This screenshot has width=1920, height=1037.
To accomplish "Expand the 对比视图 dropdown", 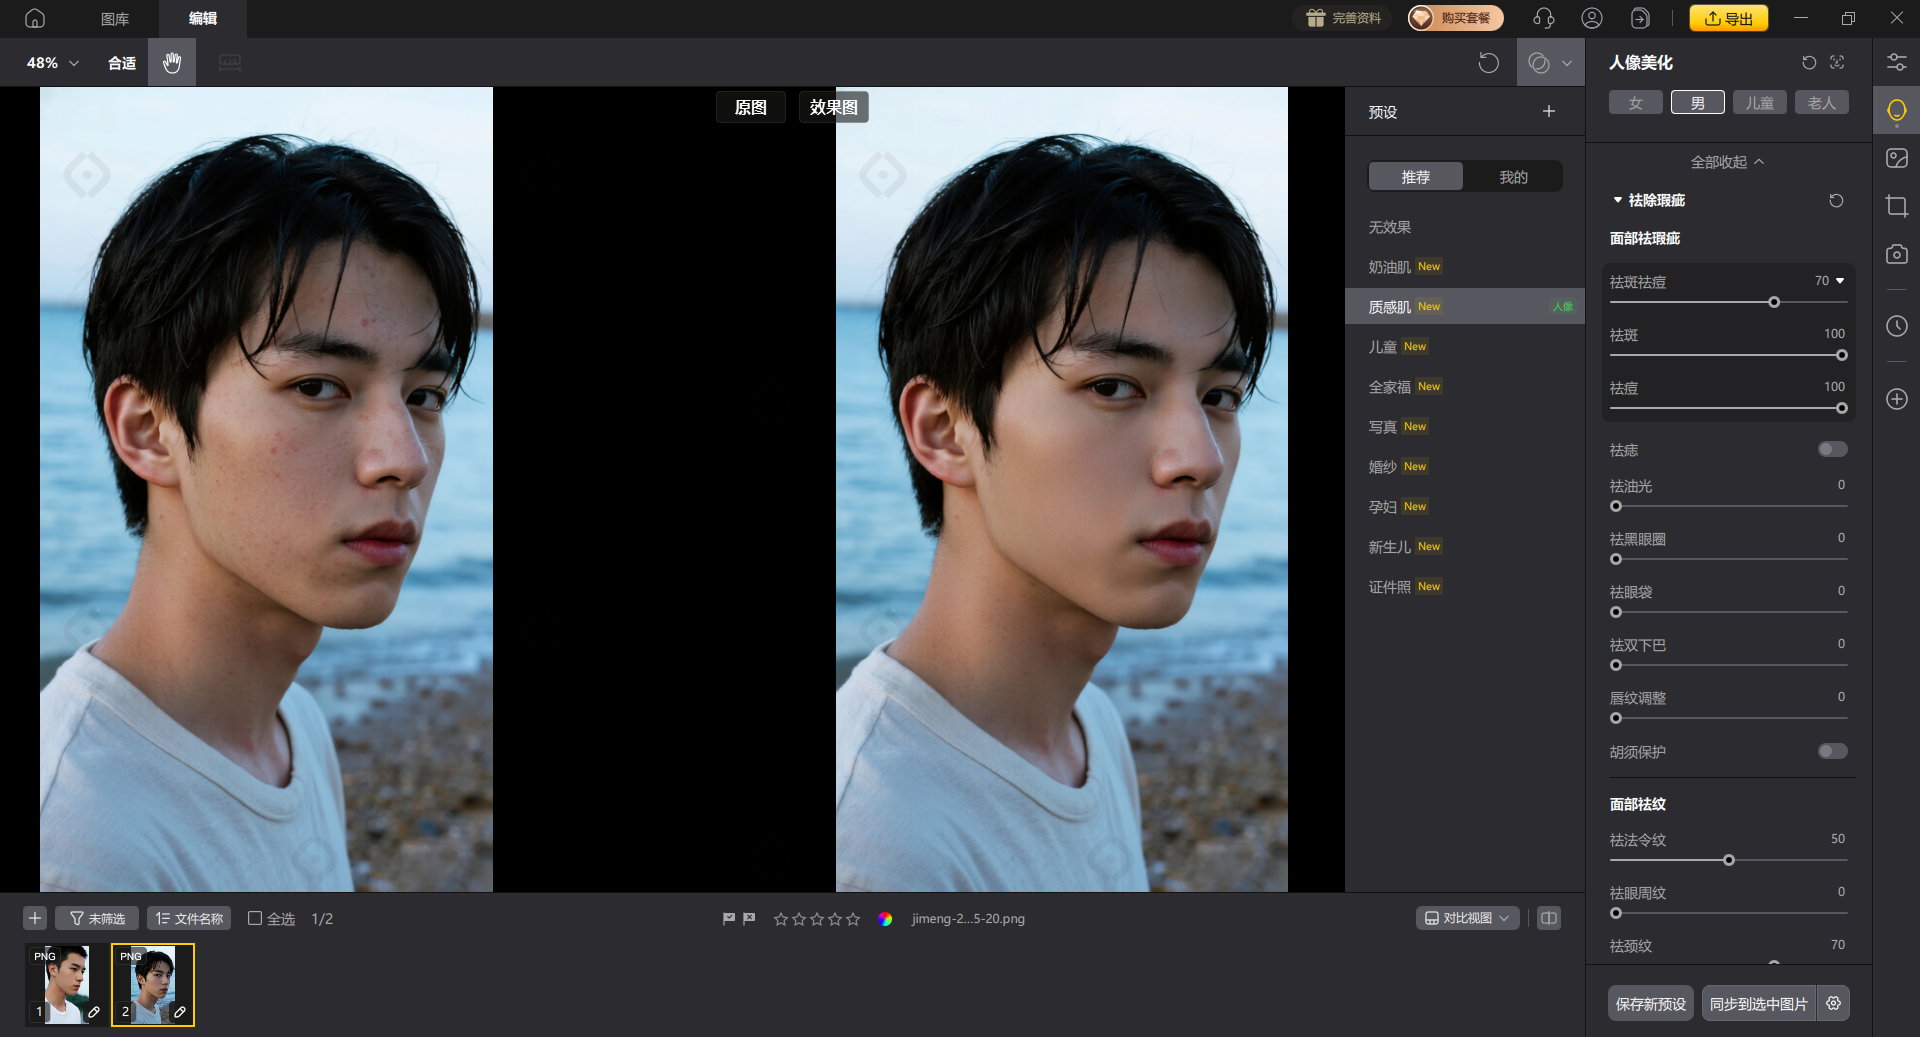I will click(x=1467, y=918).
